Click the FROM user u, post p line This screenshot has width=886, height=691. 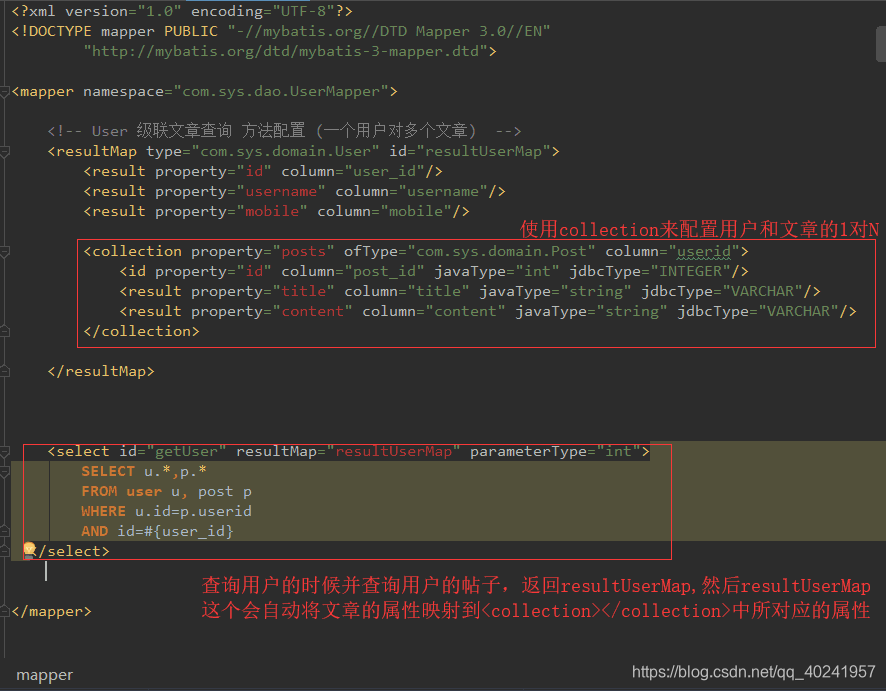(167, 492)
